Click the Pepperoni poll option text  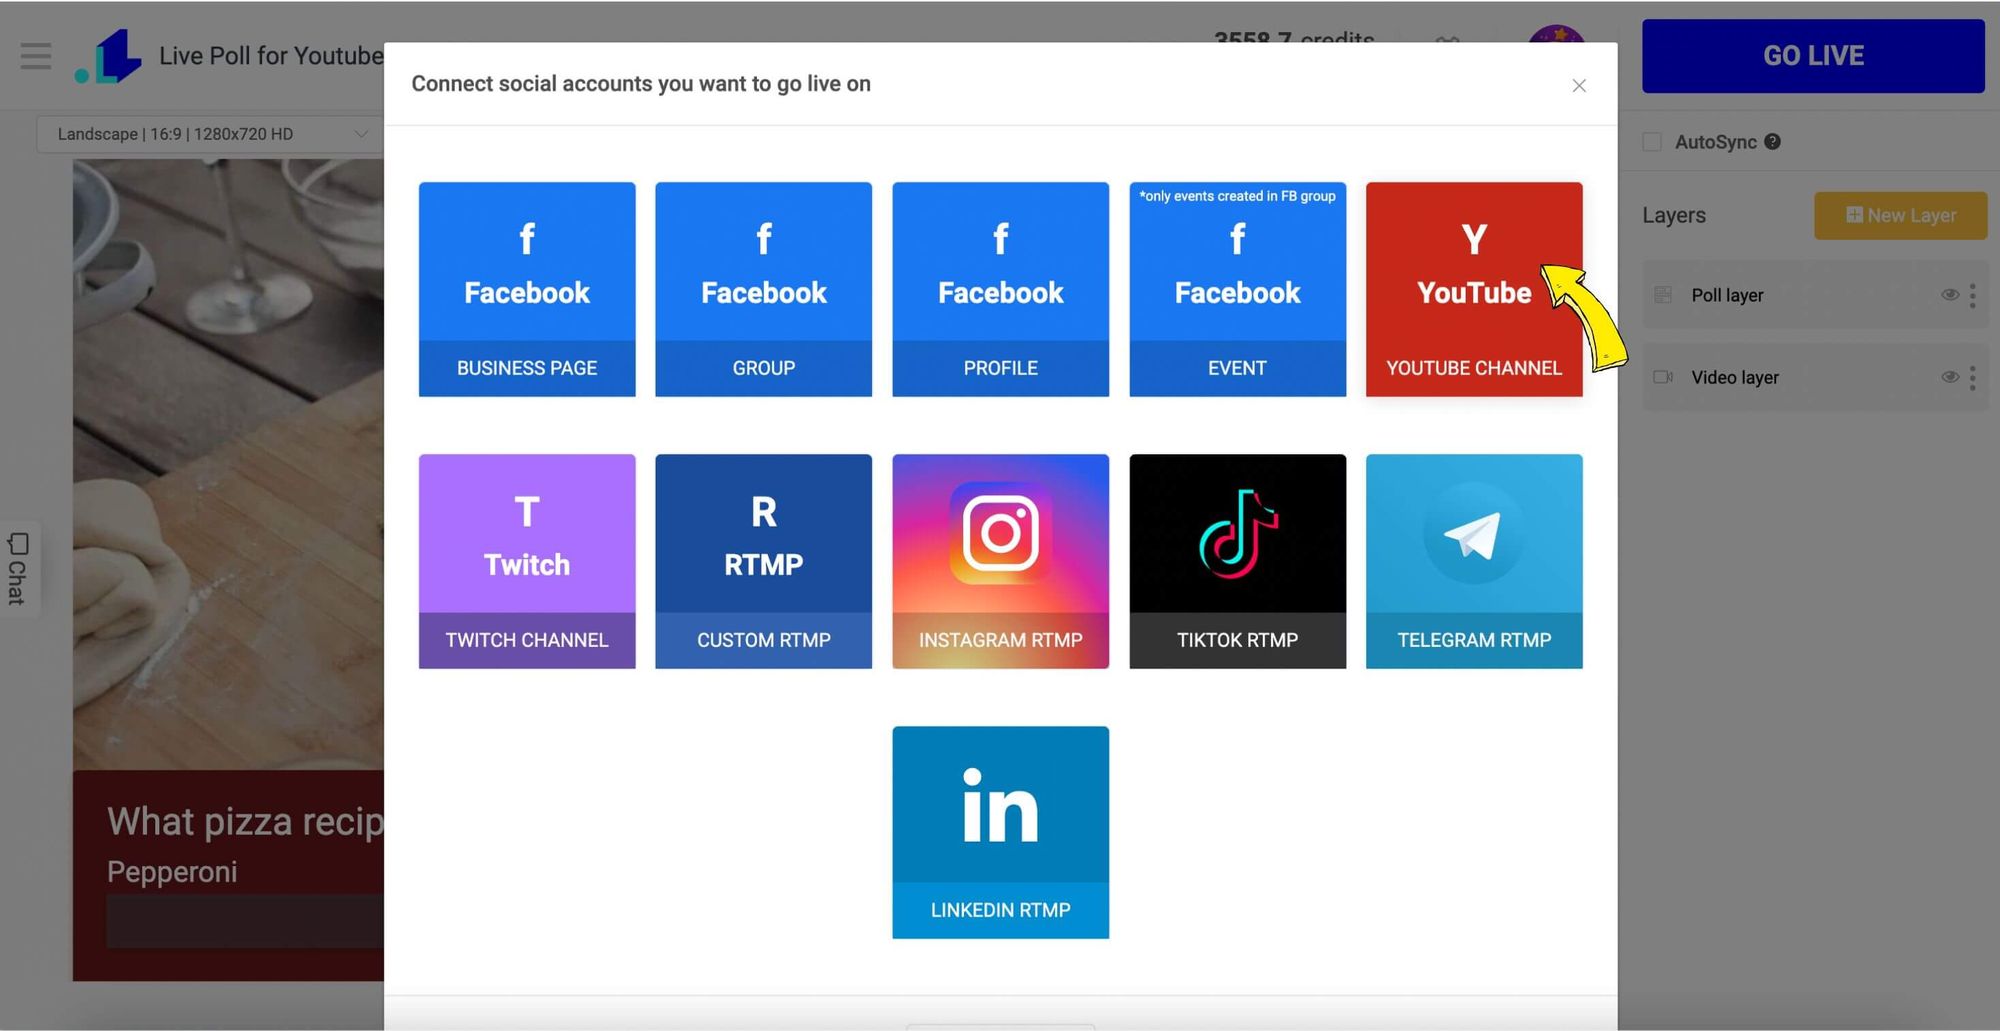tap(172, 872)
